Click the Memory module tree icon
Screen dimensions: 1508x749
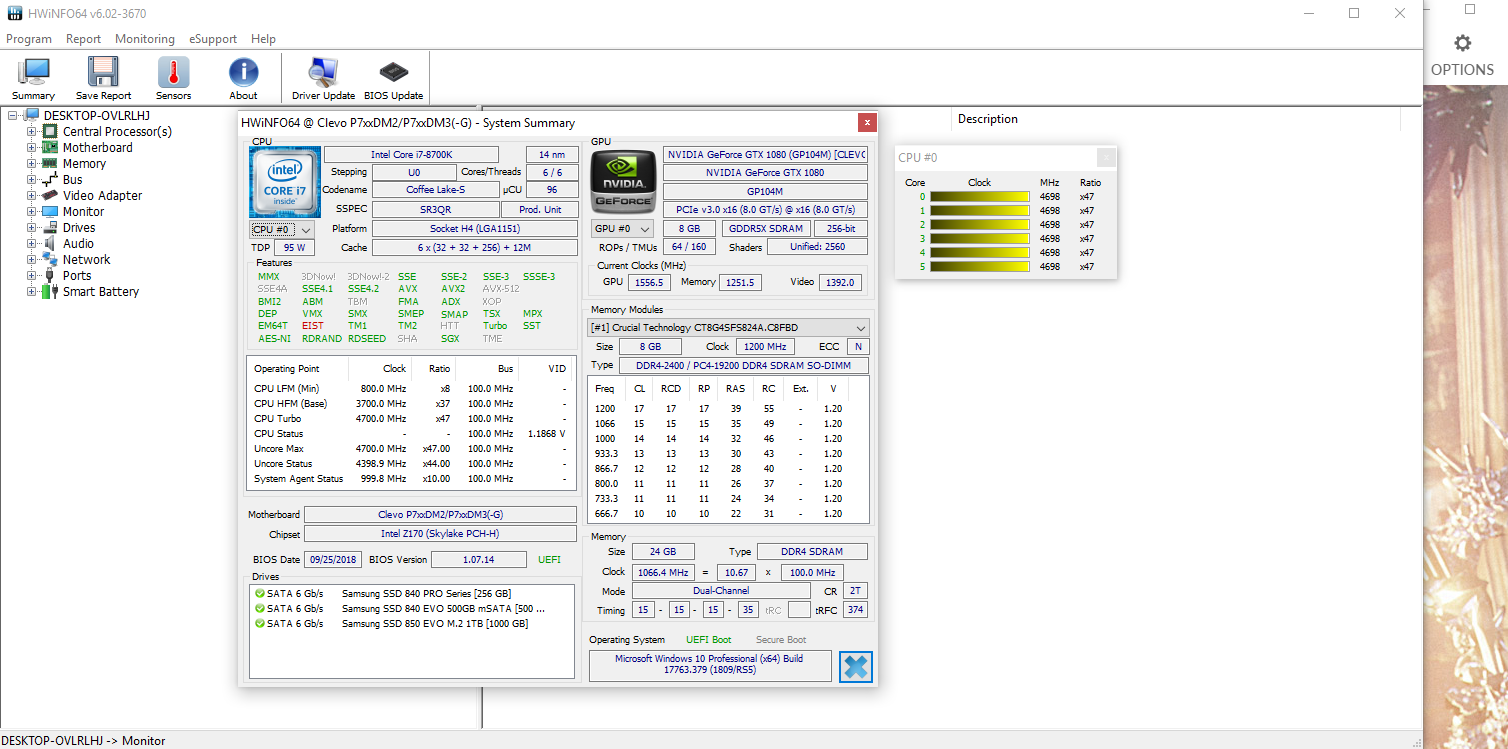point(49,163)
